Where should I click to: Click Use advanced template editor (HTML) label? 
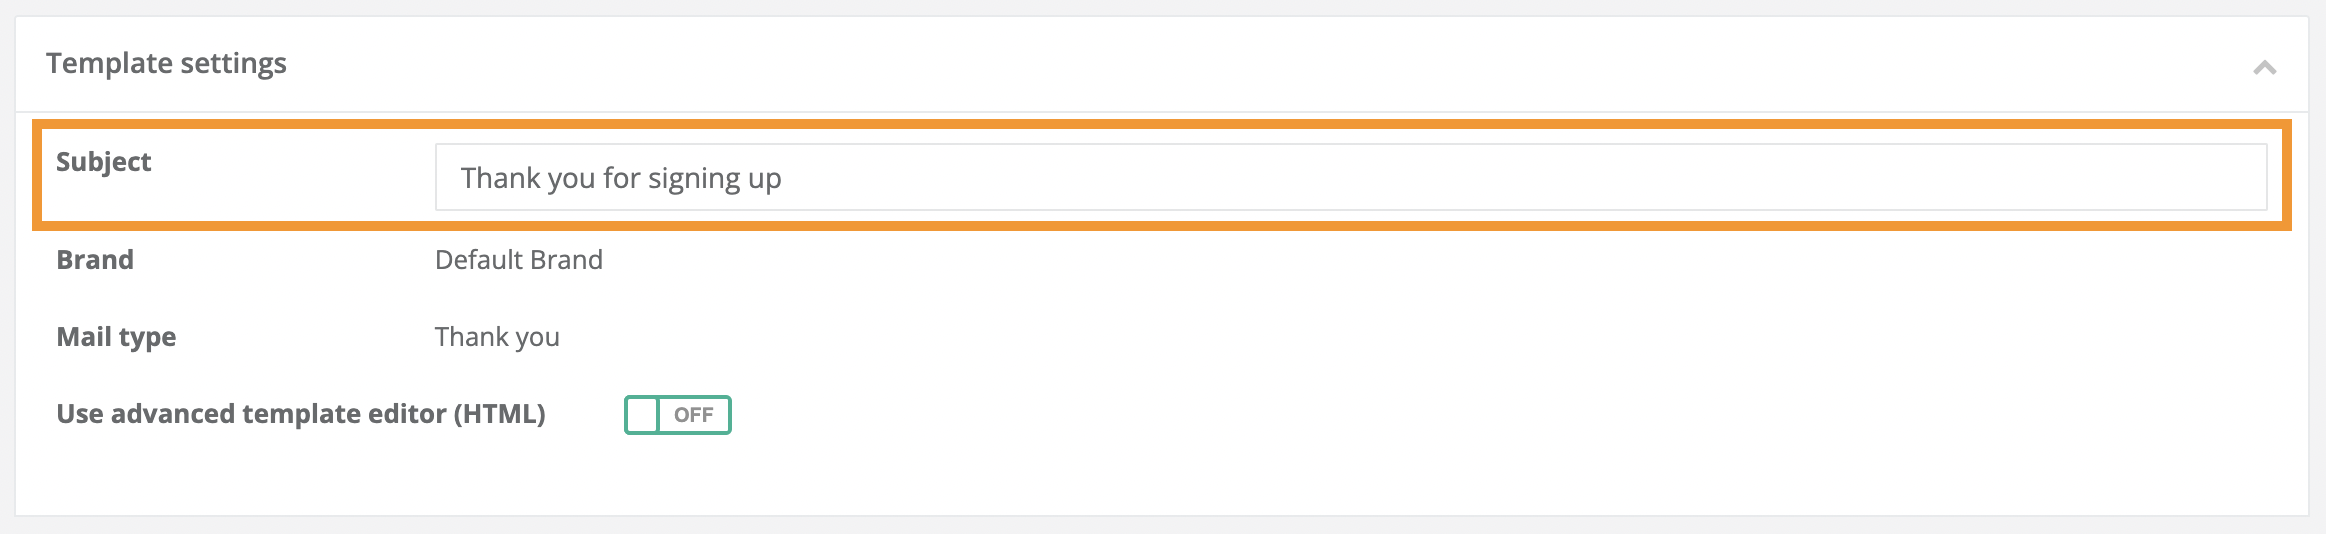click(x=300, y=414)
